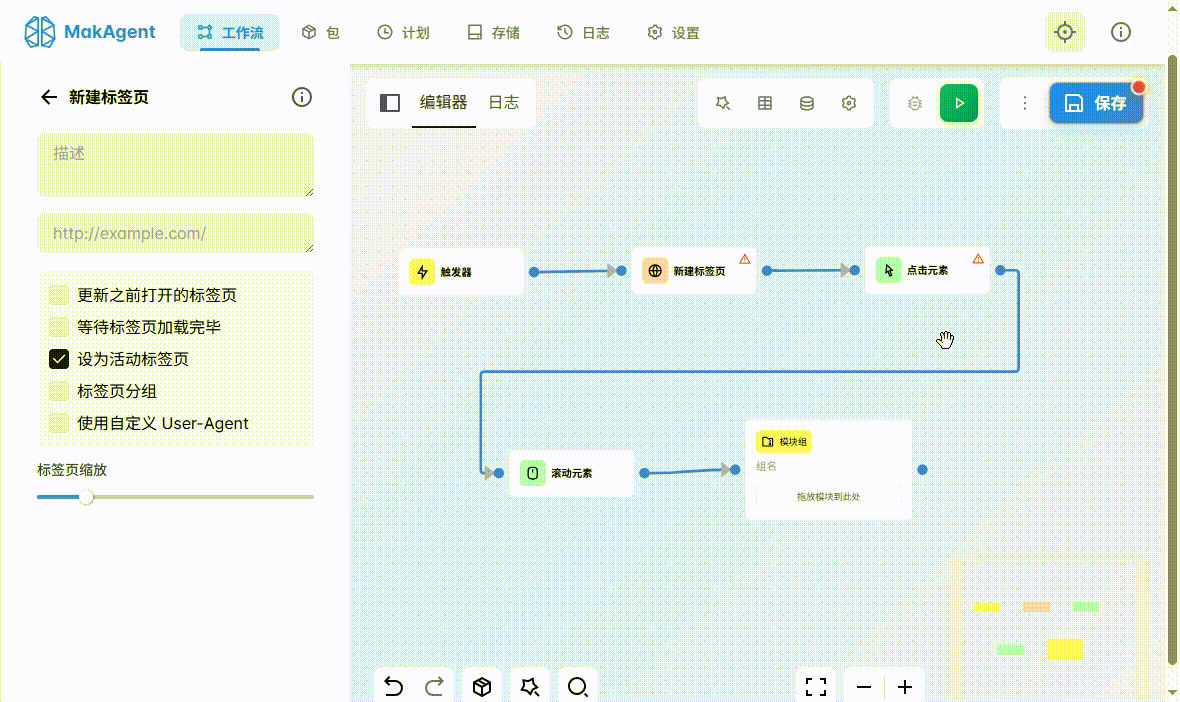
Task: Enable 更新之前打开的标签页 checkbox
Action: 59,295
